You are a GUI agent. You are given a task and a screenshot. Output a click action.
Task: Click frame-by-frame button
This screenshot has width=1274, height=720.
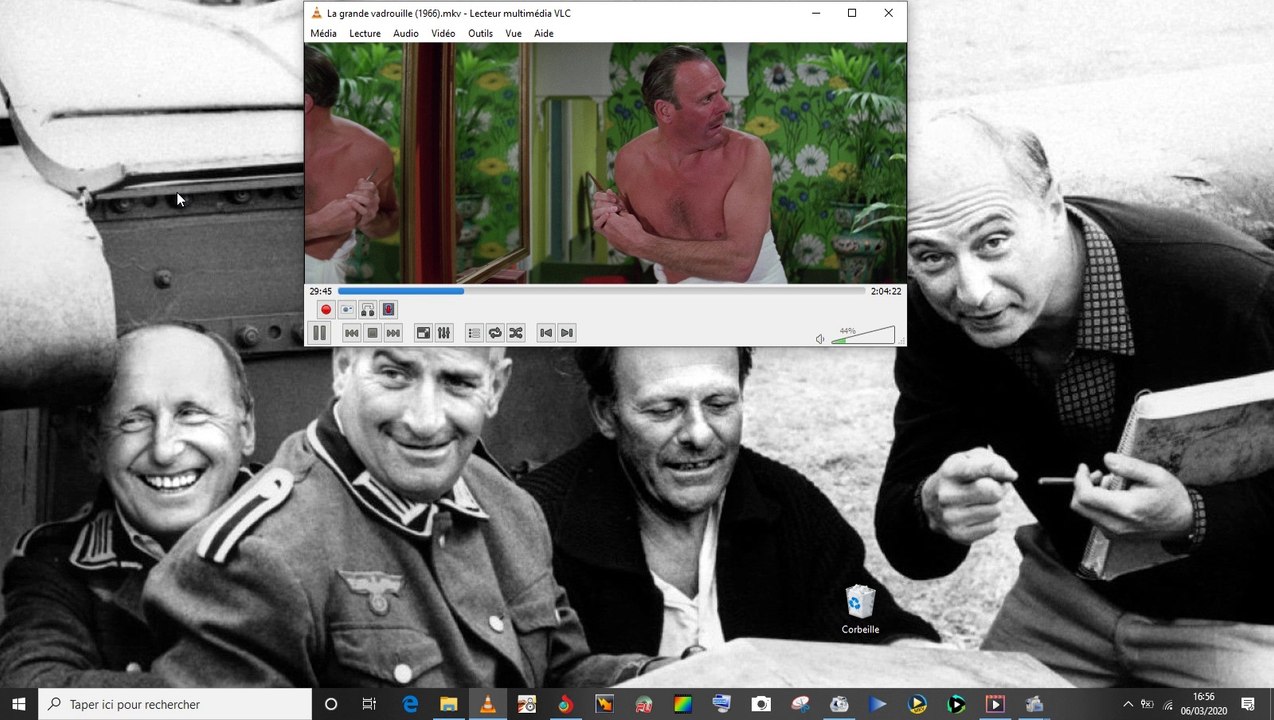(389, 310)
